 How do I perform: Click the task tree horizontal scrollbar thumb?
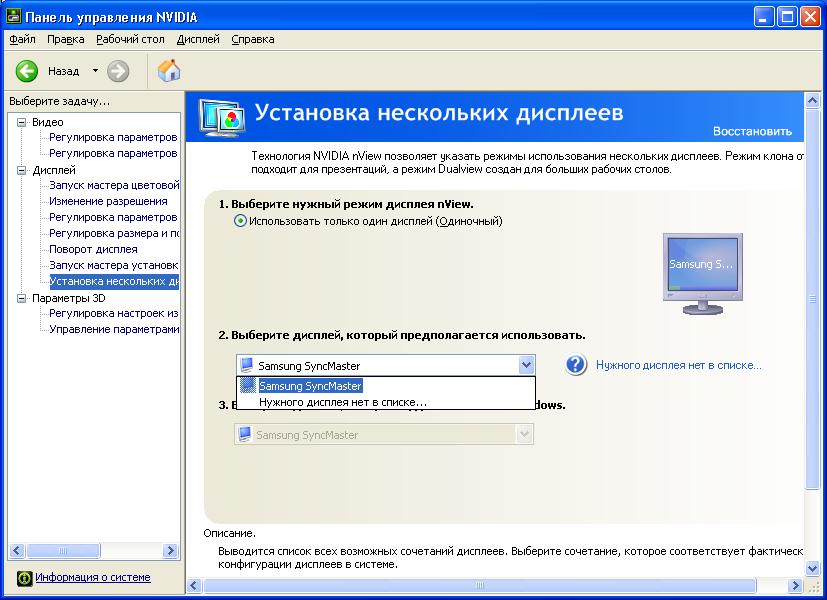tap(63, 551)
